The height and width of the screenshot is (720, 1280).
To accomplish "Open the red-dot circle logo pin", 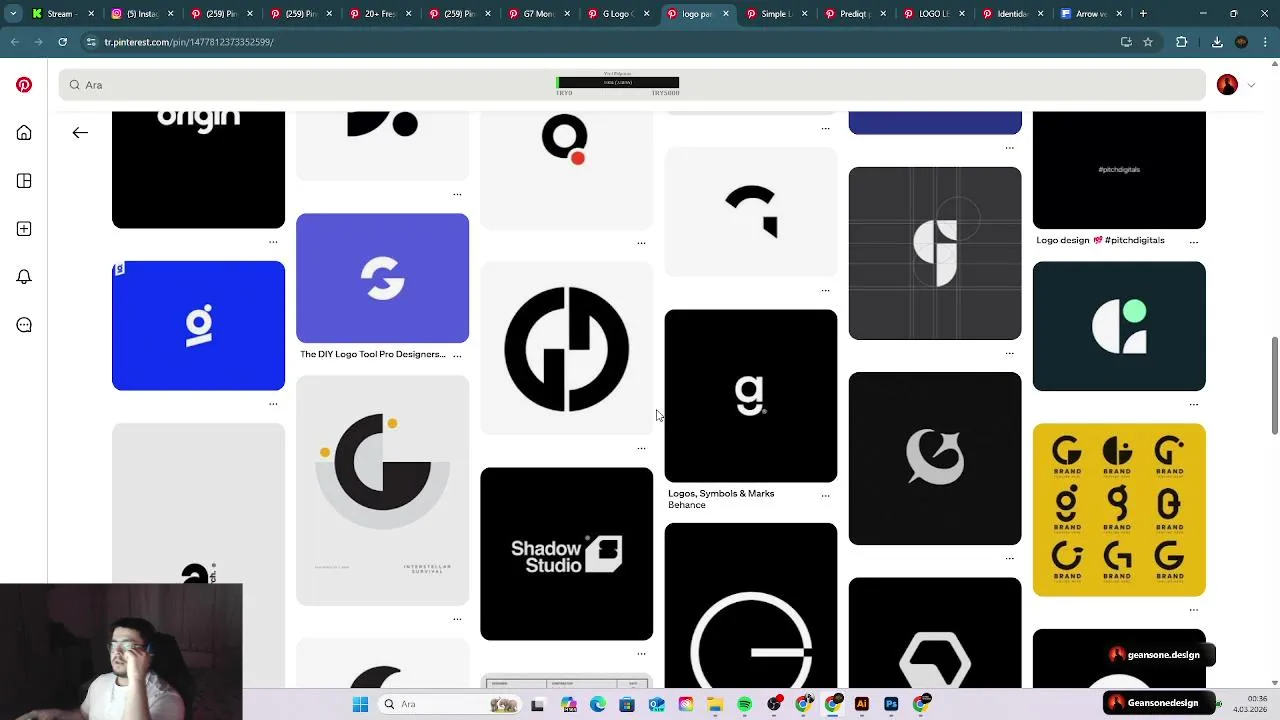I will [566, 170].
